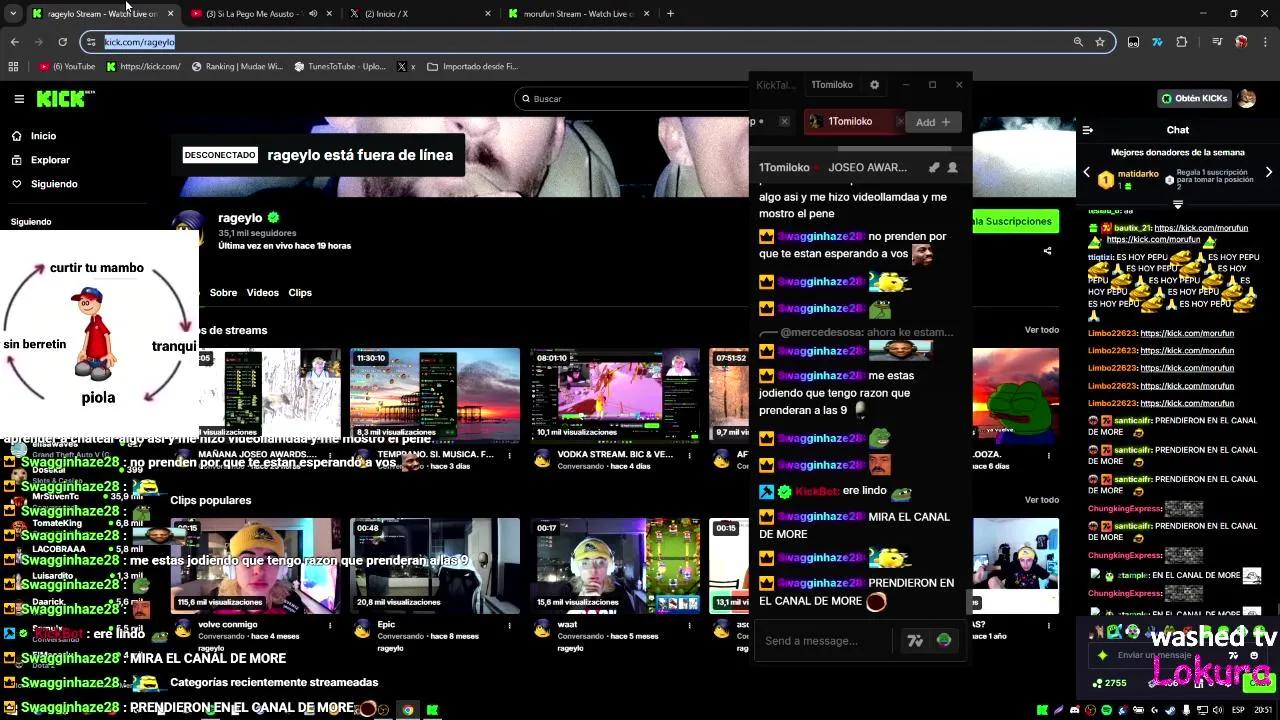Play the 'Epic' clip thumbnail
This screenshot has width=1280, height=720.
tap(435, 566)
